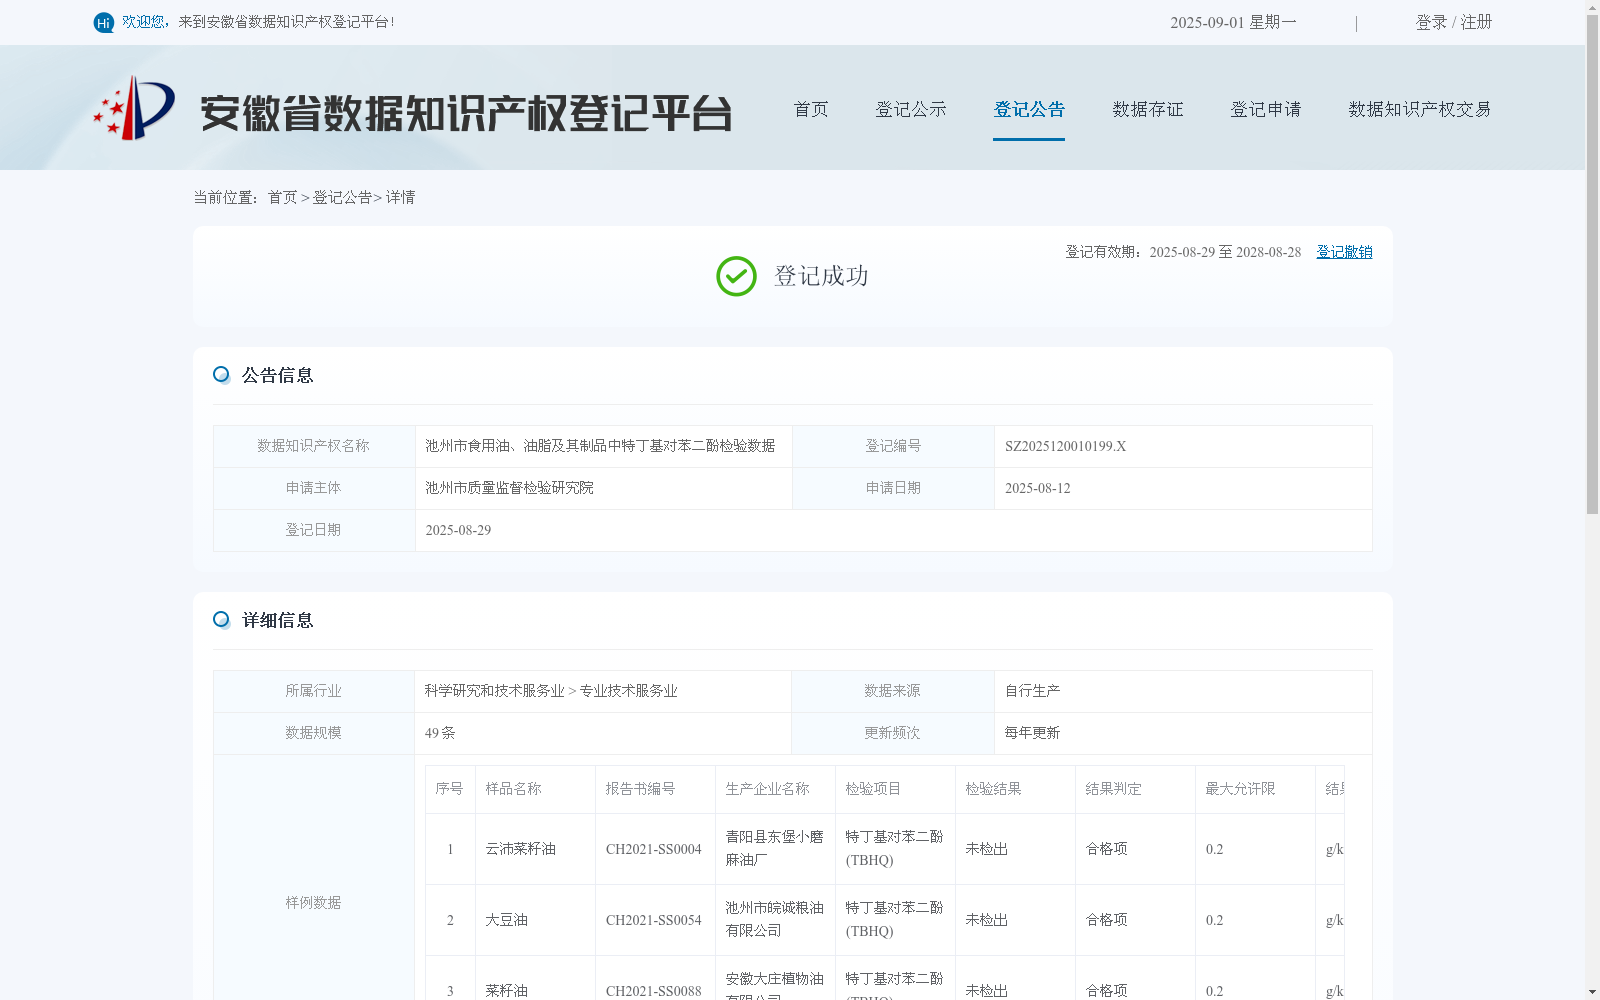Image resolution: width=1600 pixels, height=1000 pixels.
Task: Go to 首页 in the breadcrumb
Action: pos(283,197)
